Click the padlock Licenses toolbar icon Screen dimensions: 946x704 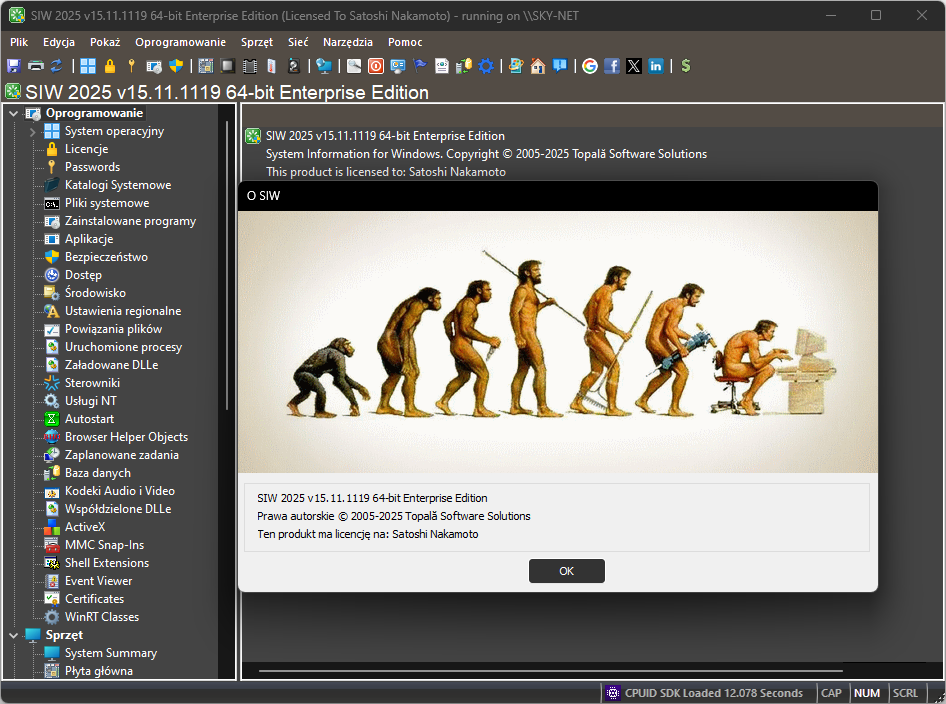pyautogui.click(x=110, y=66)
